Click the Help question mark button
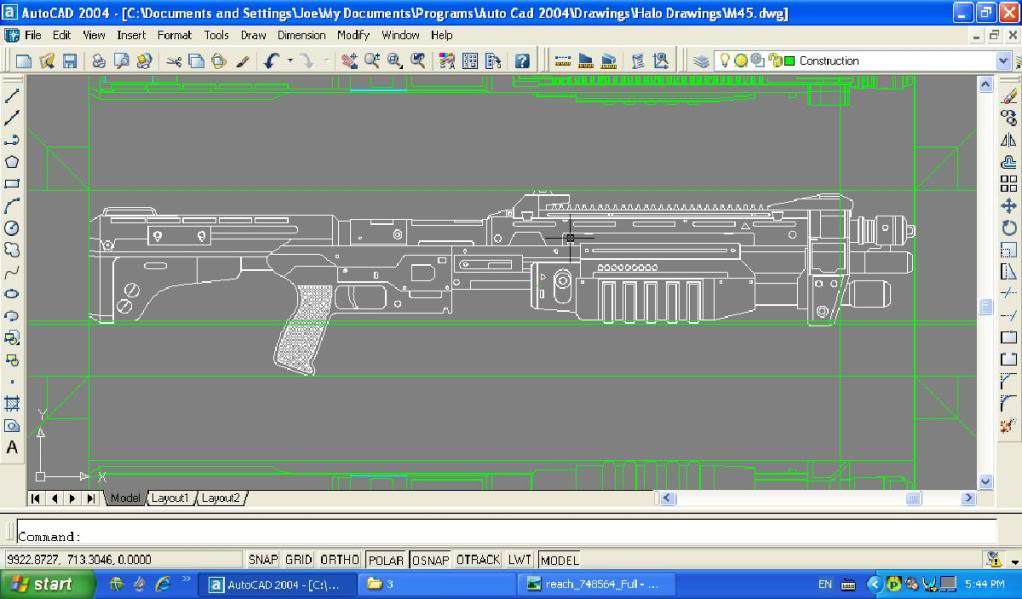1022x599 pixels. click(x=522, y=61)
